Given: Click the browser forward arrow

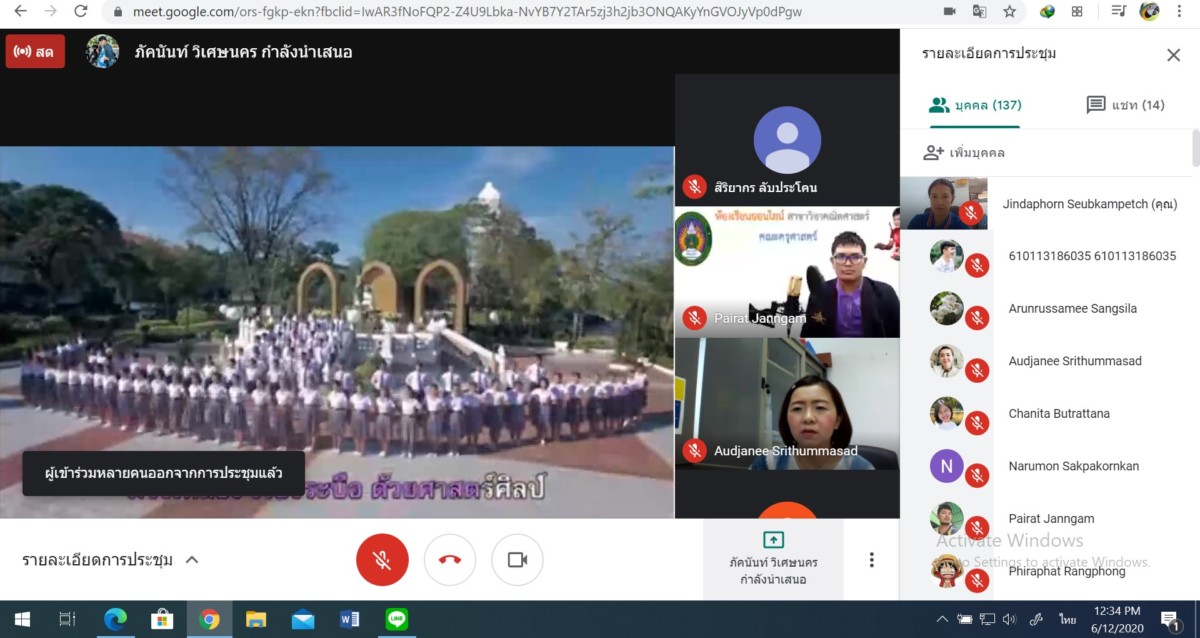Looking at the screenshot, I should (x=50, y=12).
